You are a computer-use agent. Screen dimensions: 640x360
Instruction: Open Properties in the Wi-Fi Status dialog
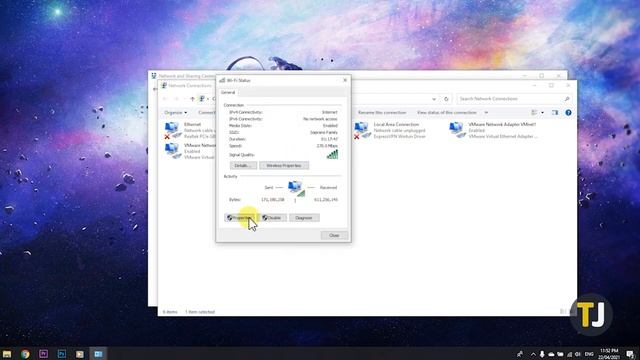tap(240, 218)
